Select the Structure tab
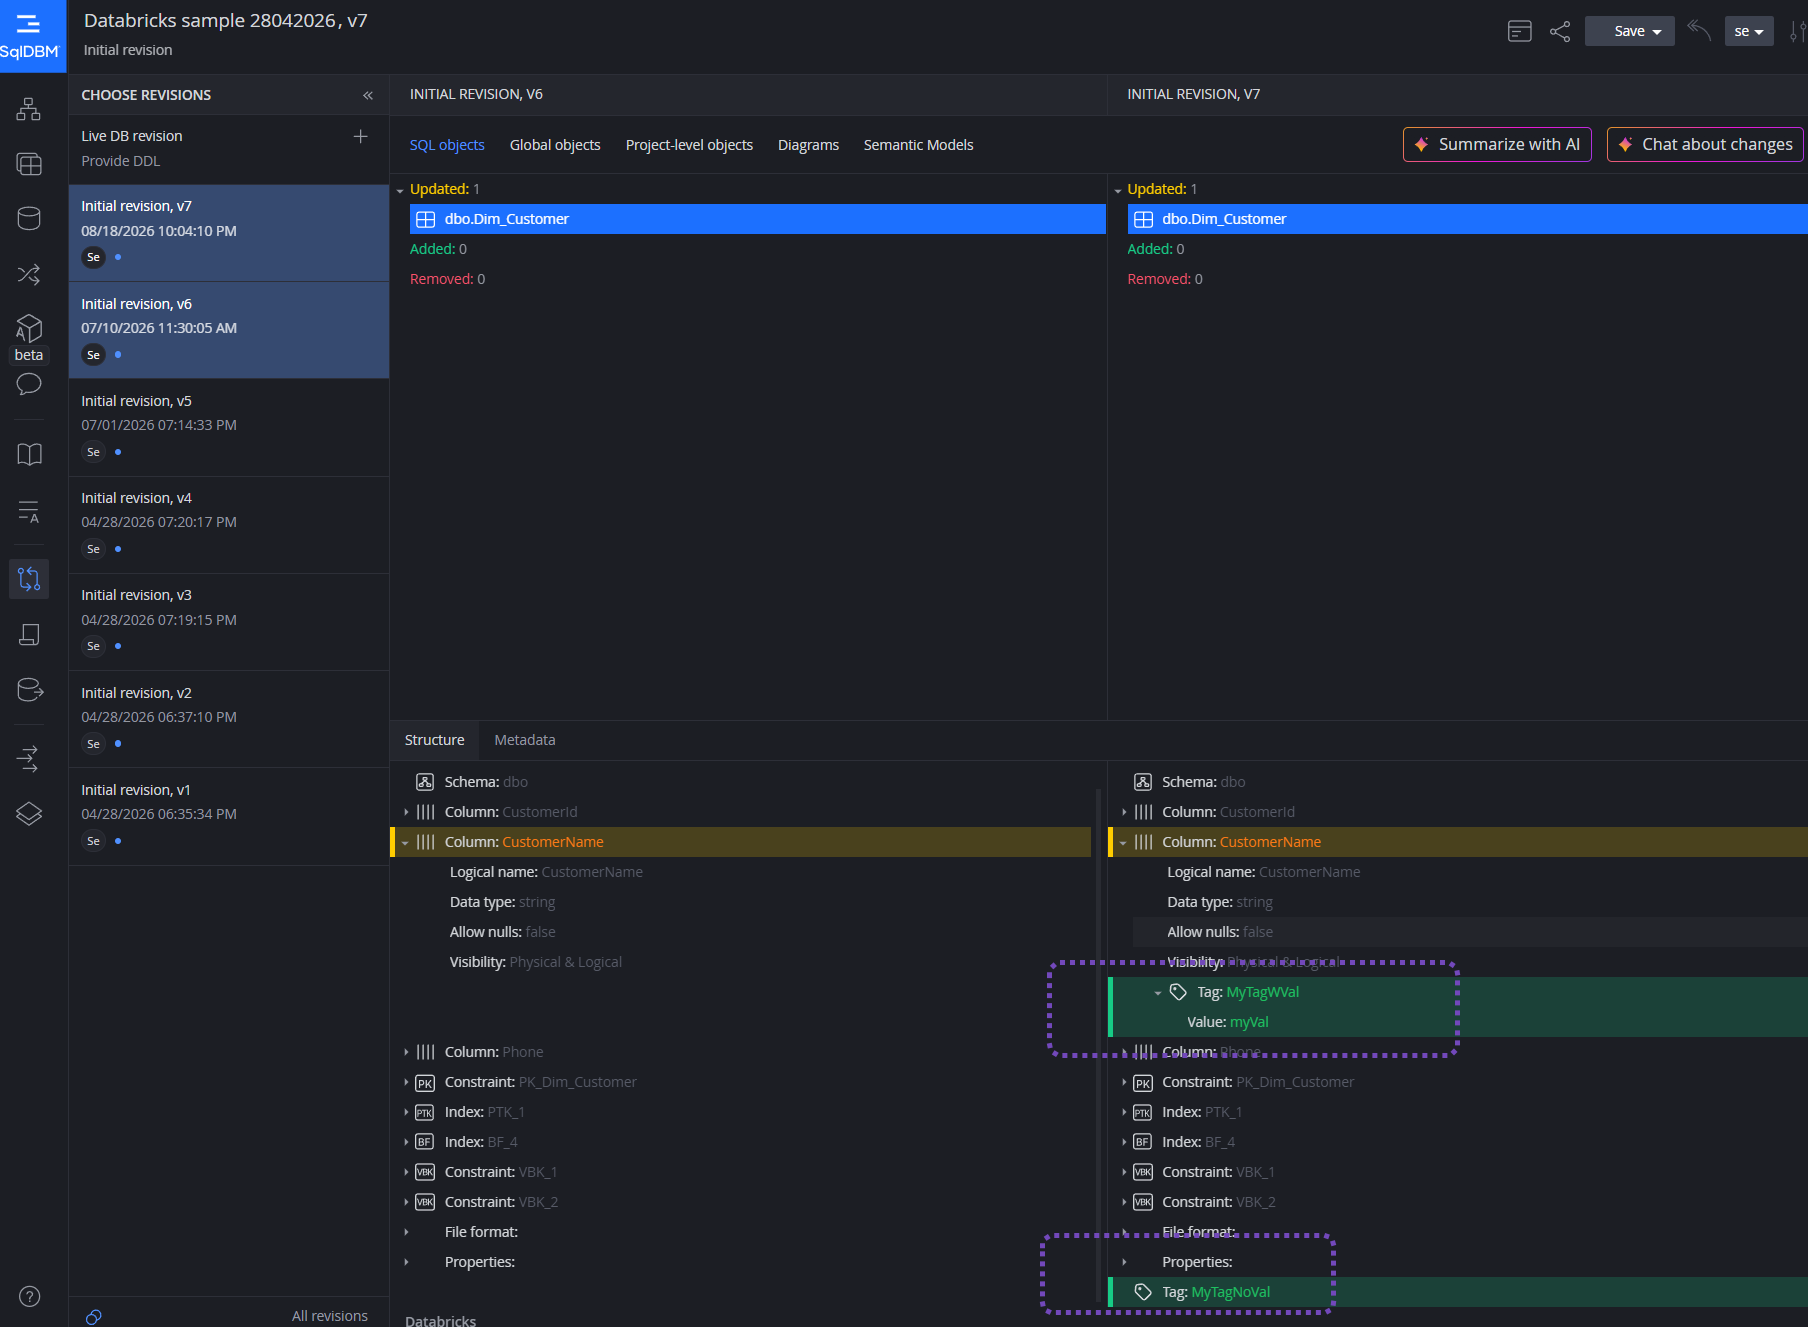This screenshot has height=1327, width=1808. 434,740
